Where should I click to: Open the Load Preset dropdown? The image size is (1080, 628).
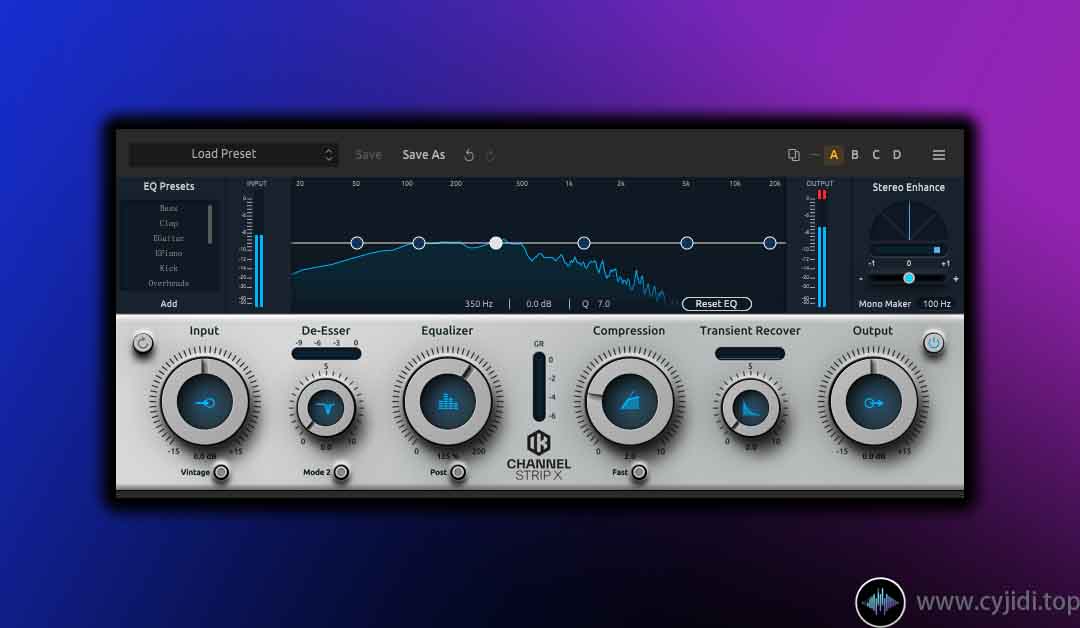tap(233, 154)
